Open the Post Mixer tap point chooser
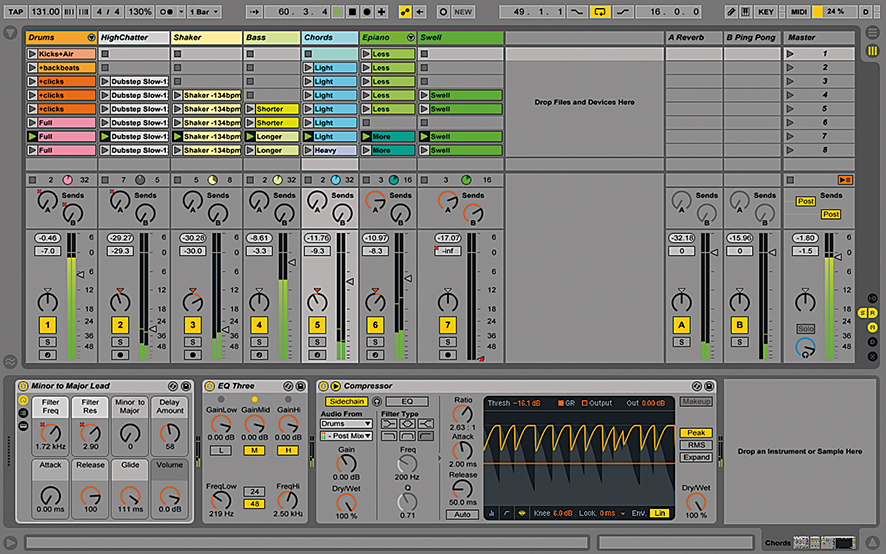The width and height of the screenshot is (886, 554). (x=346, y=436)
